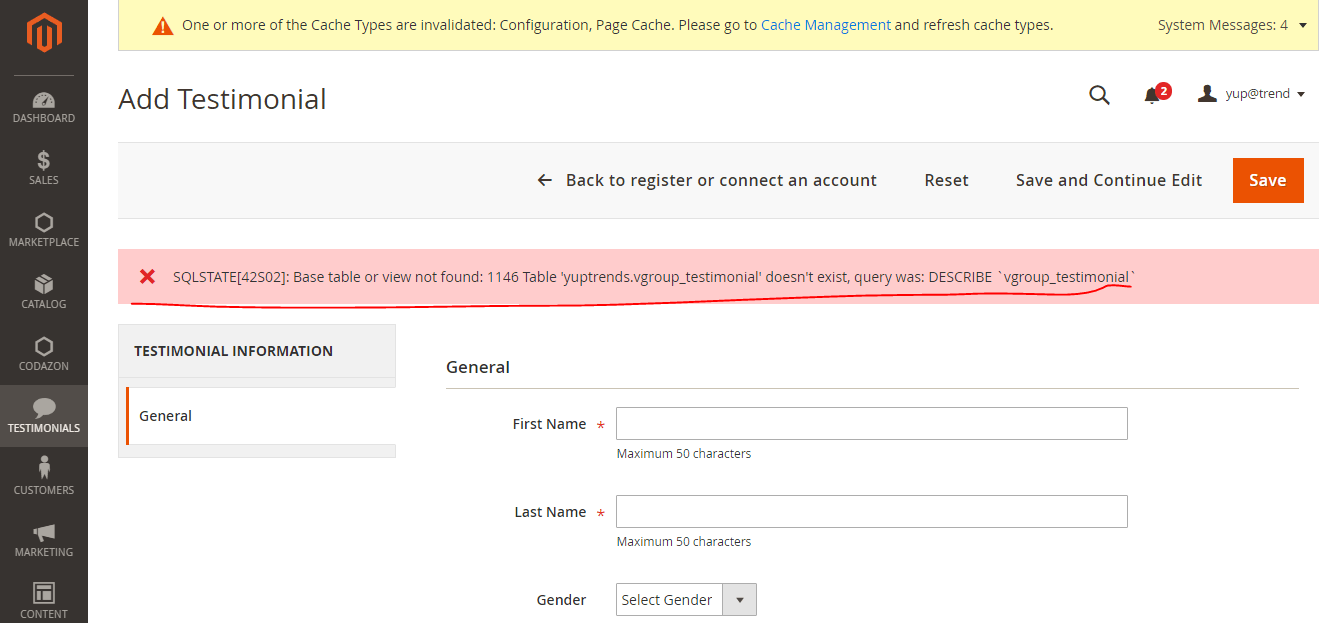The image size is (1344, 623).
Task: View notifications via the bell icon
Action: point(1152,96)
